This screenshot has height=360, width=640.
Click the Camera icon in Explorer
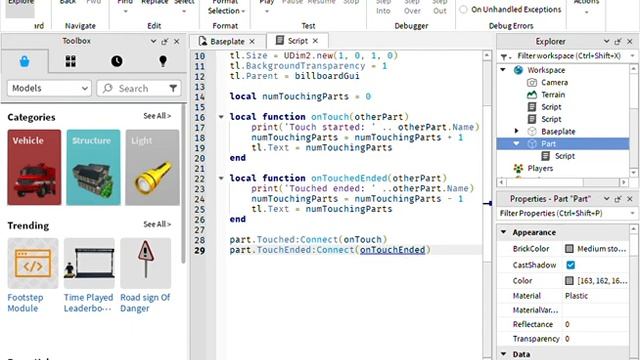532,82
